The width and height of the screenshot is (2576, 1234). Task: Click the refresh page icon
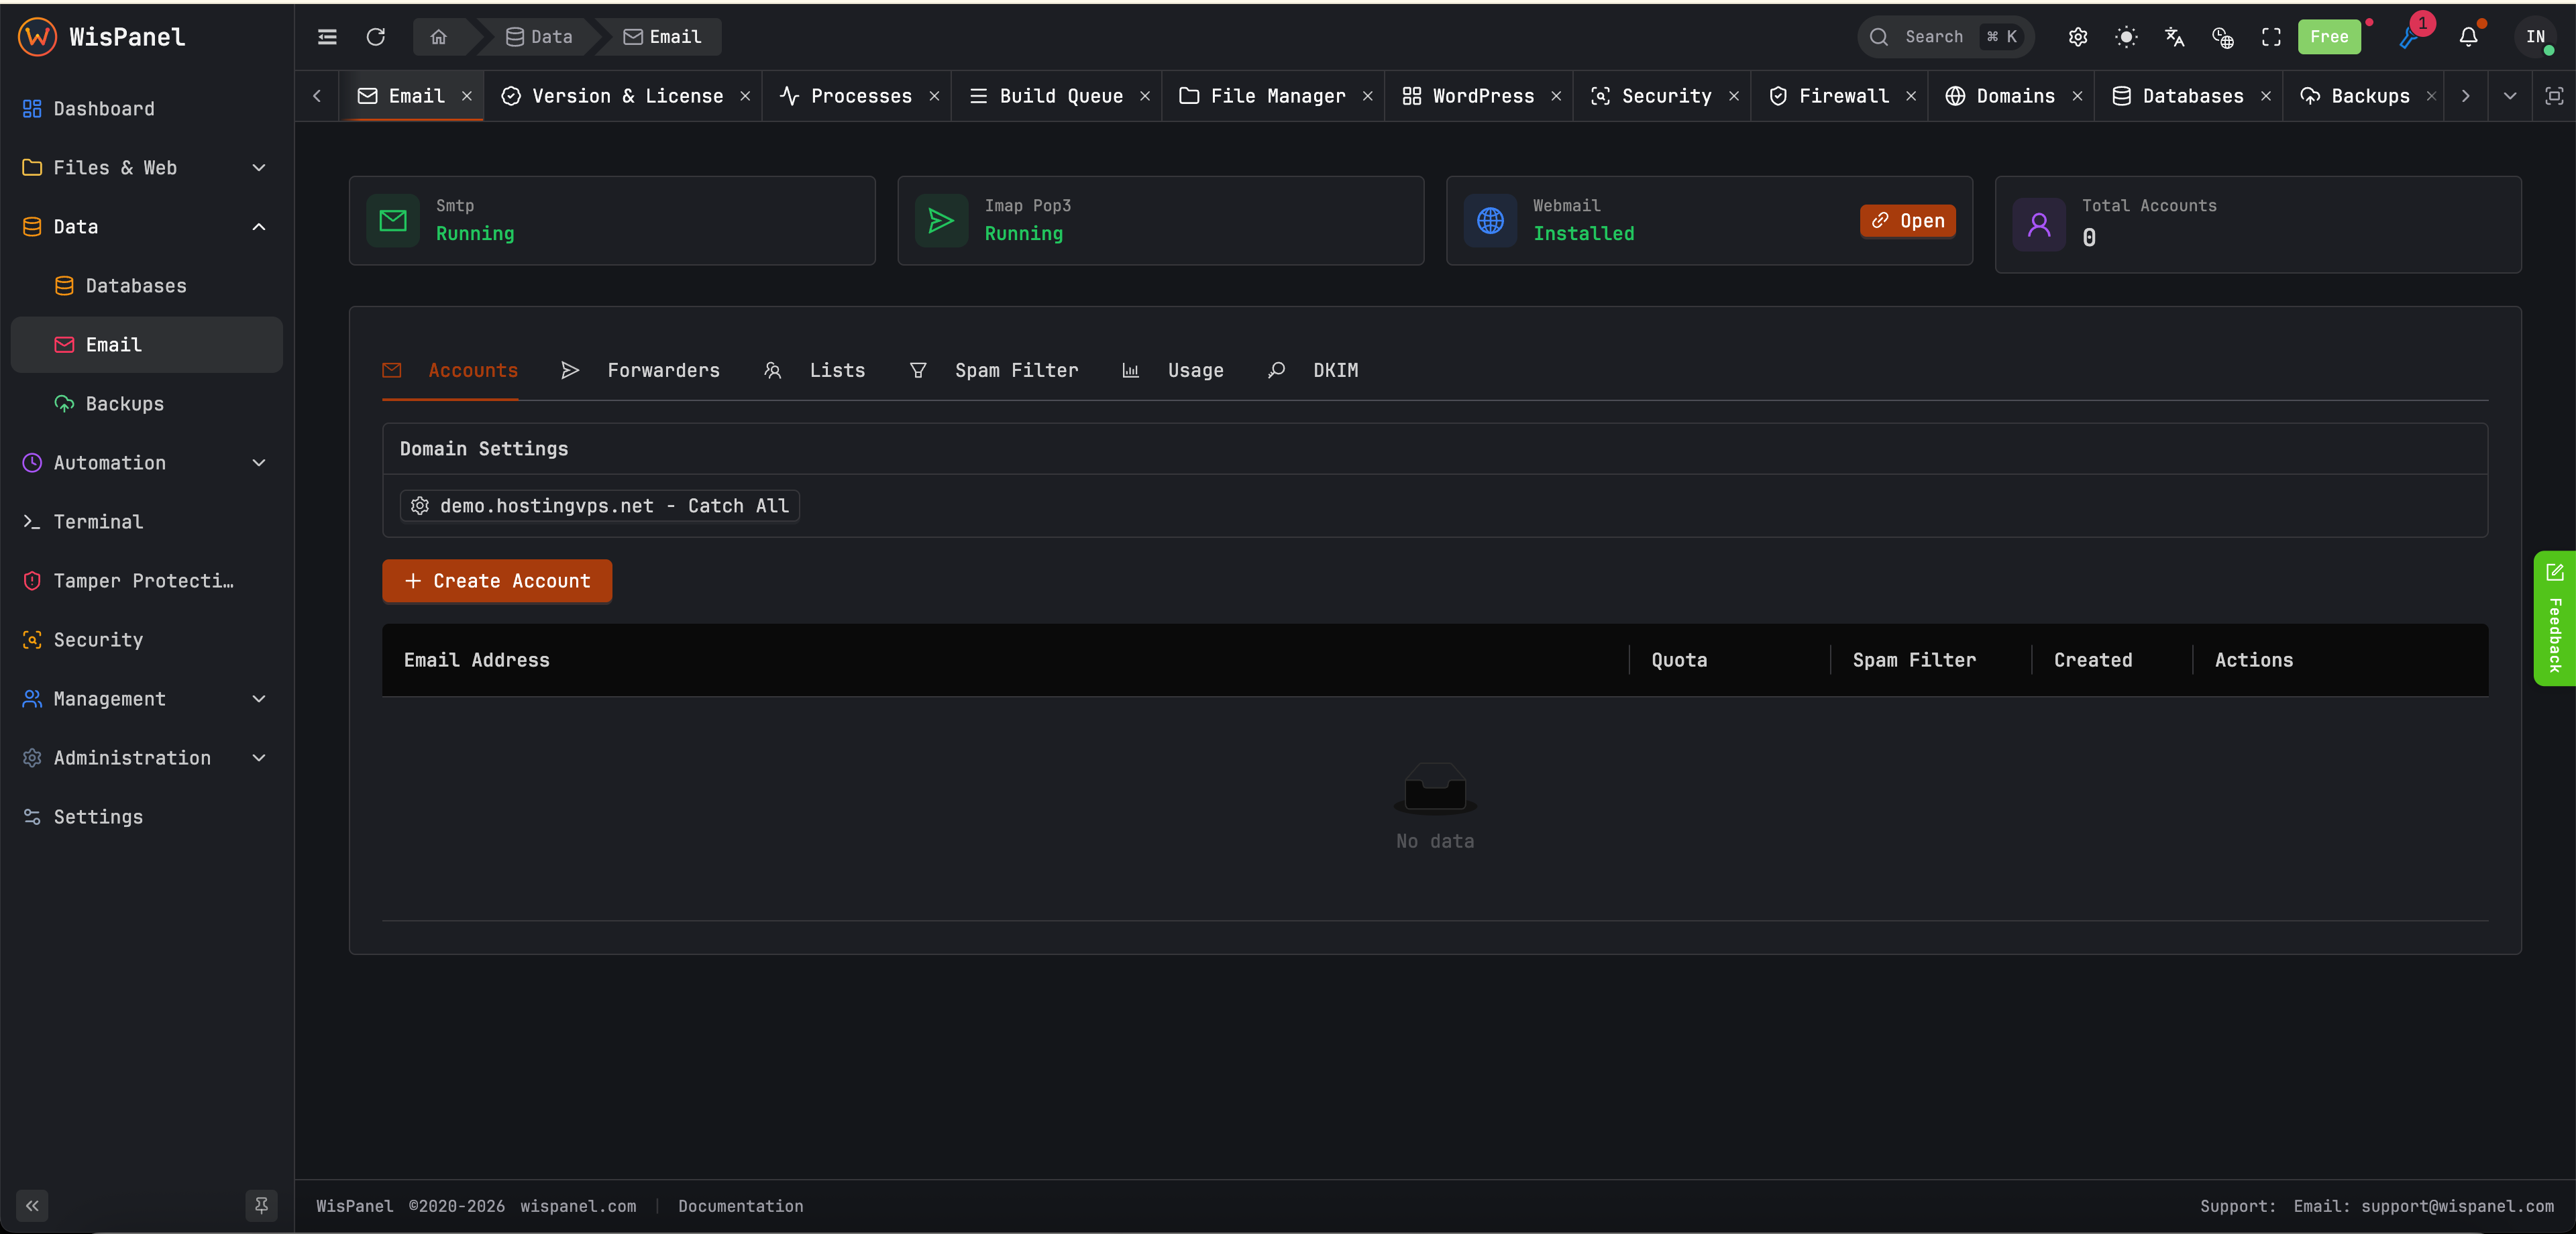(x=376, y=37)
